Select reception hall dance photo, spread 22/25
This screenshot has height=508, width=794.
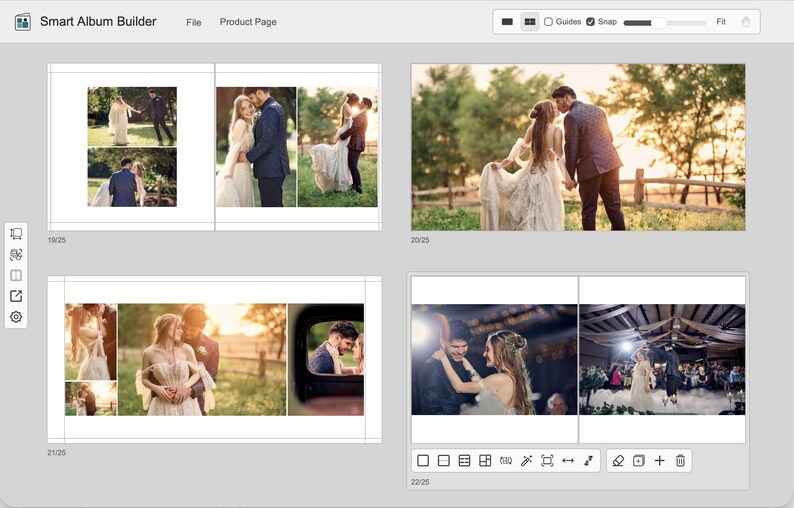coord(662,360)
